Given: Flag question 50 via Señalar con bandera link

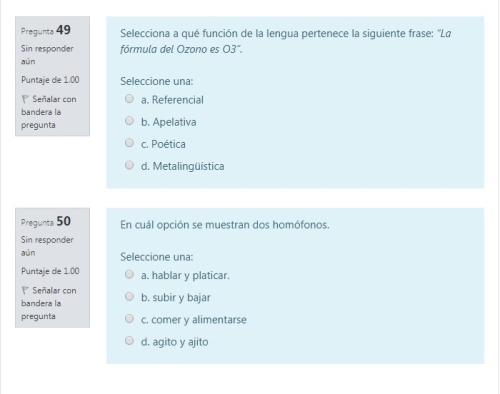Looking at the screenshot, I should [49, 303].
